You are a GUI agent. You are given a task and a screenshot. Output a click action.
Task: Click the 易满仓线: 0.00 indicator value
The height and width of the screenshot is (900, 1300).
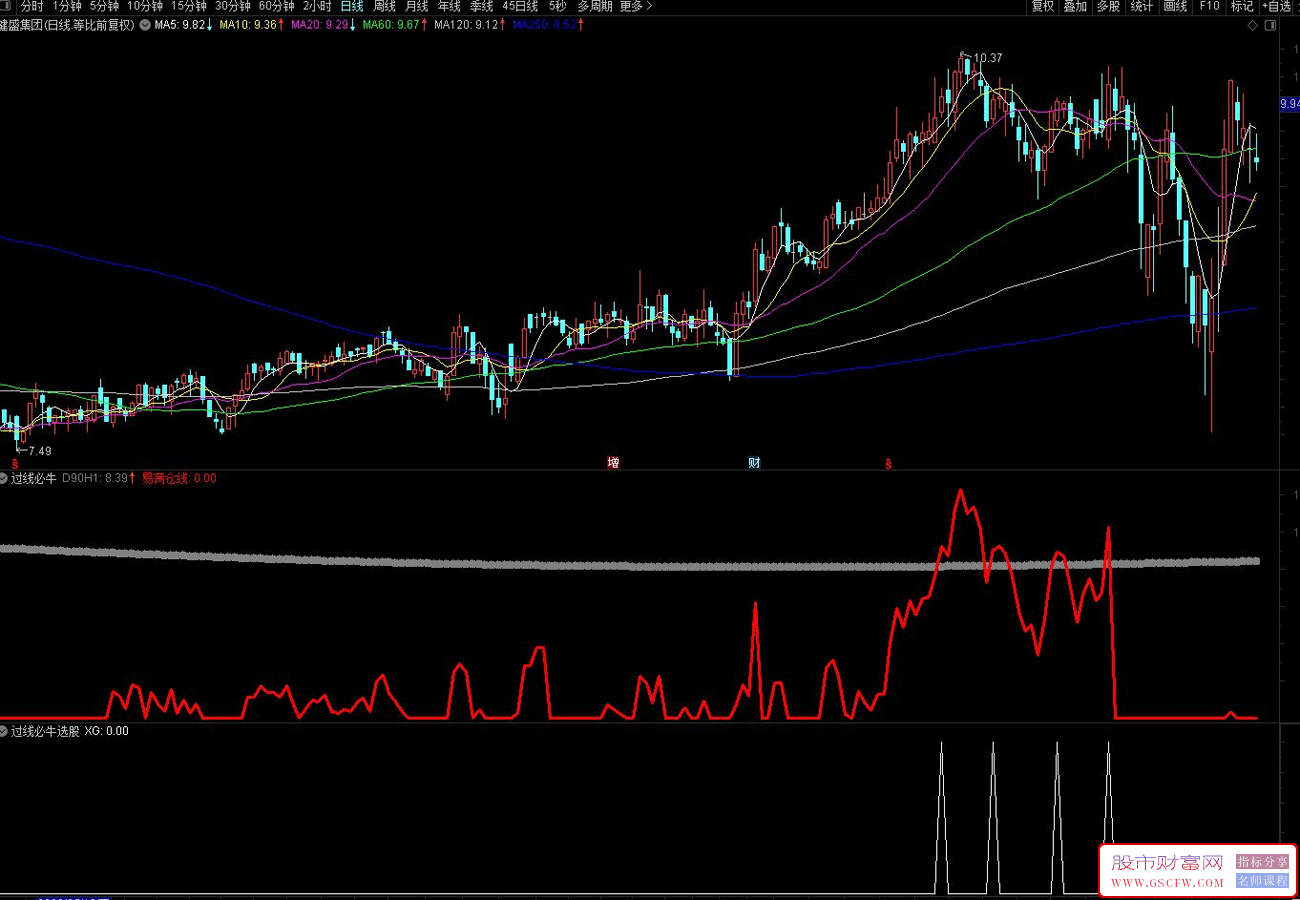pyautogui.click(x=179, y=478)
